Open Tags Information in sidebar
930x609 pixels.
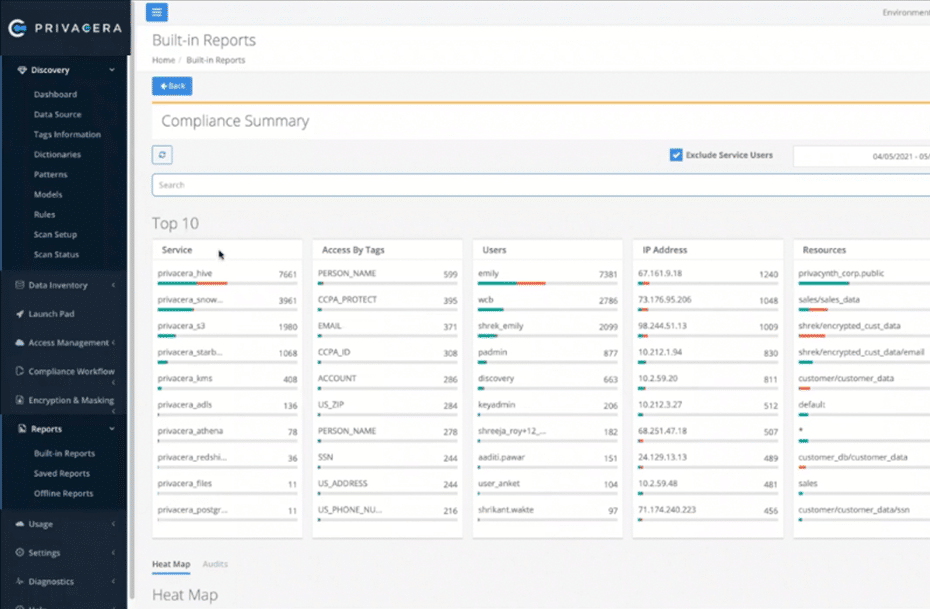pos(67,135)
